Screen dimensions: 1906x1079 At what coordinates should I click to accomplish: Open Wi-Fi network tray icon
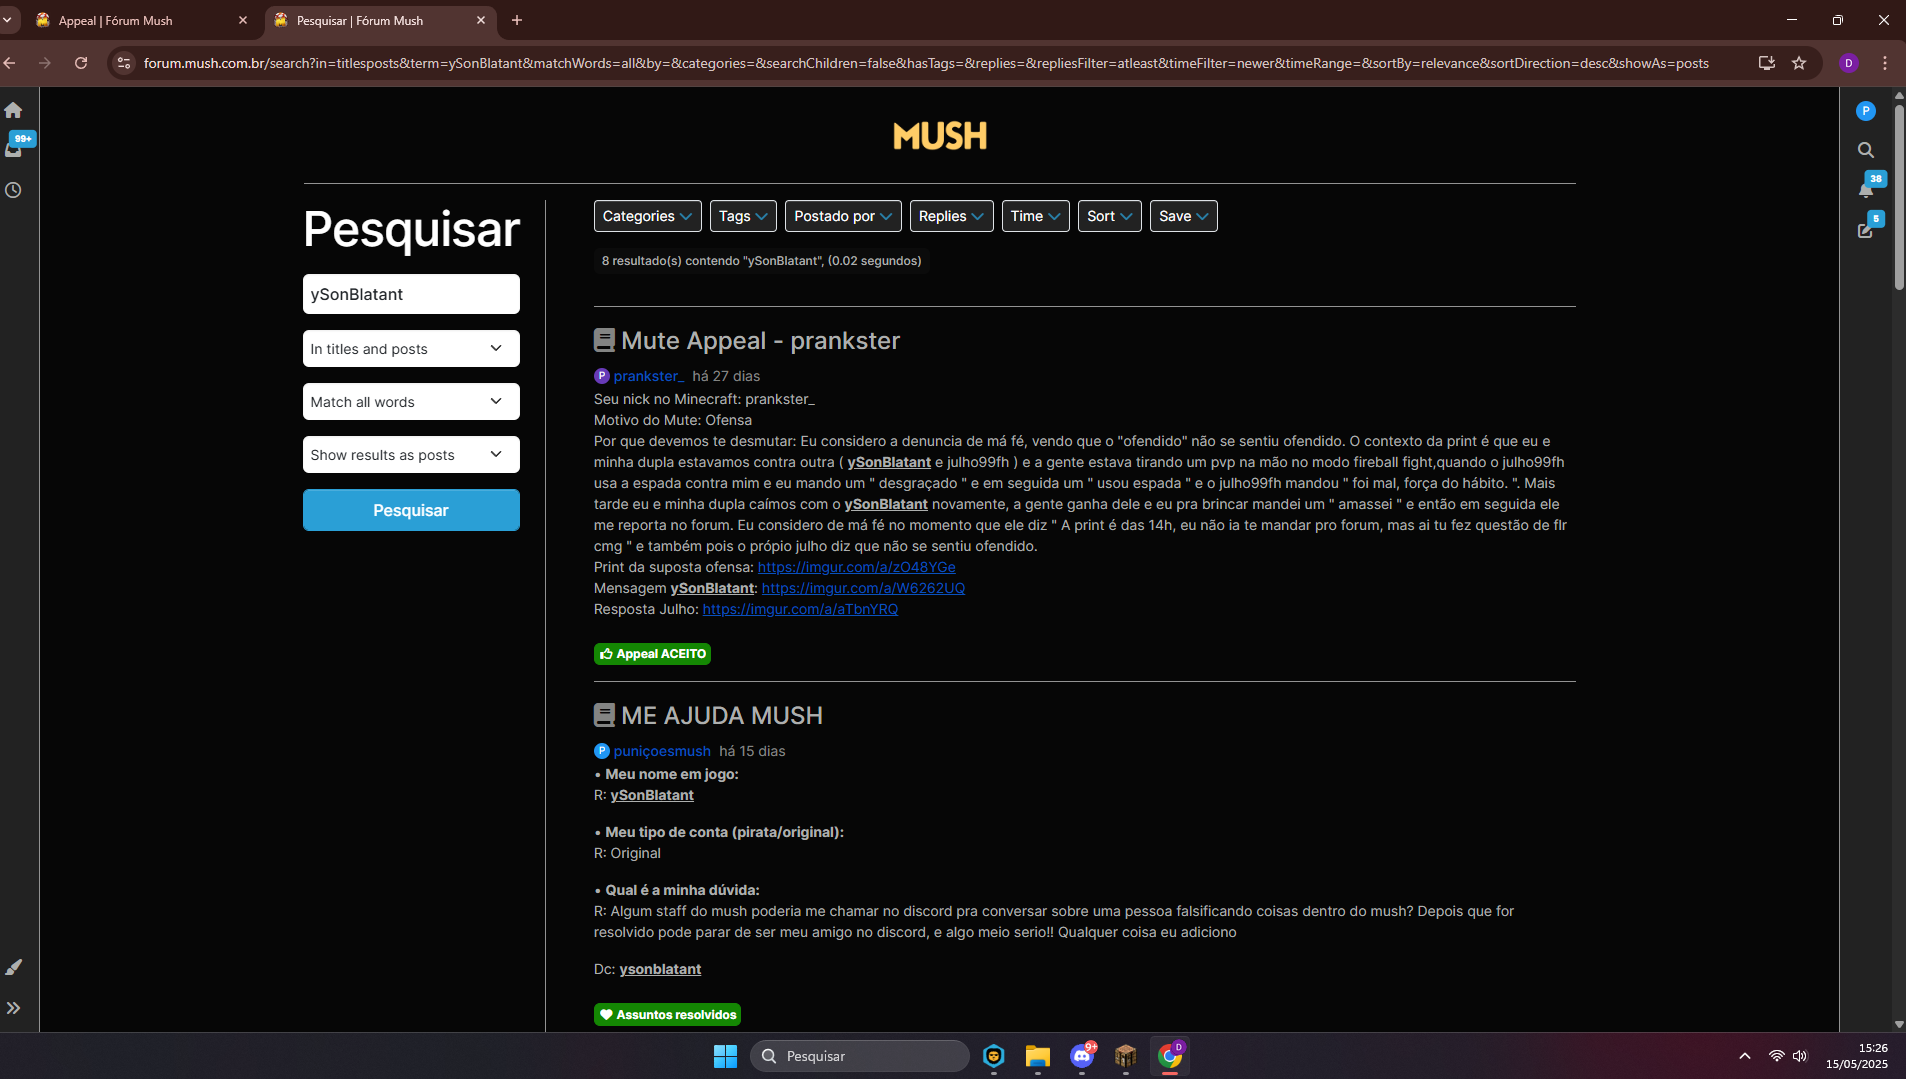click(x=1776, y=1056)
